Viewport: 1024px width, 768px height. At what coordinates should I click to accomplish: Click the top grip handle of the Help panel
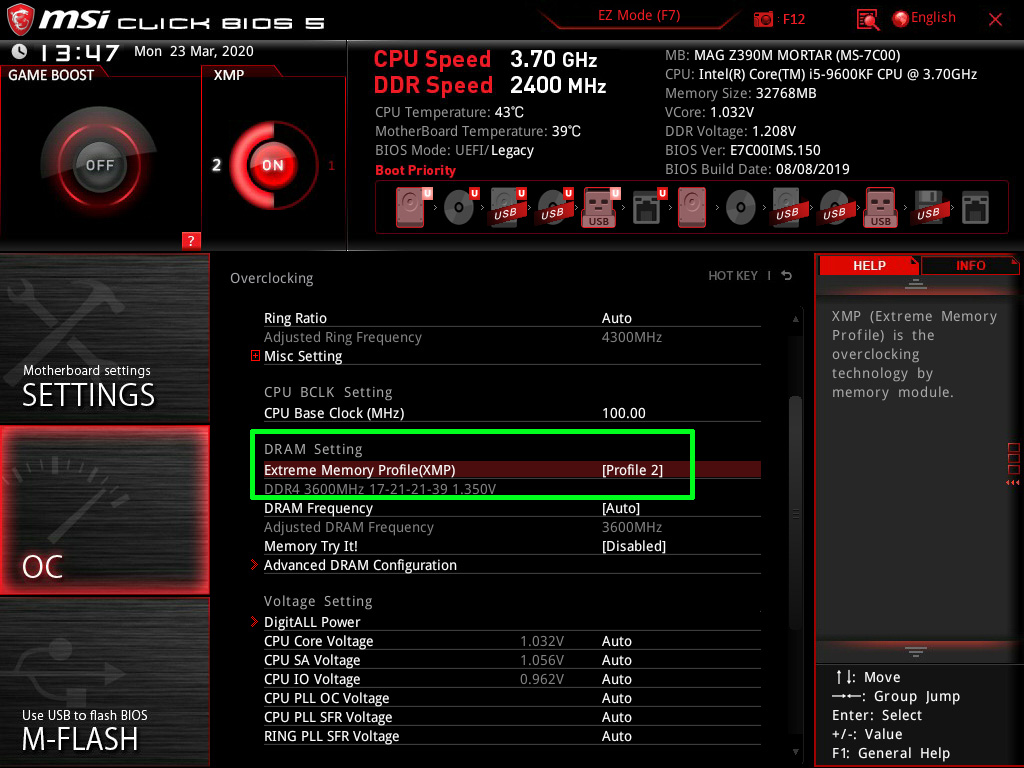(x=916, y=284)
